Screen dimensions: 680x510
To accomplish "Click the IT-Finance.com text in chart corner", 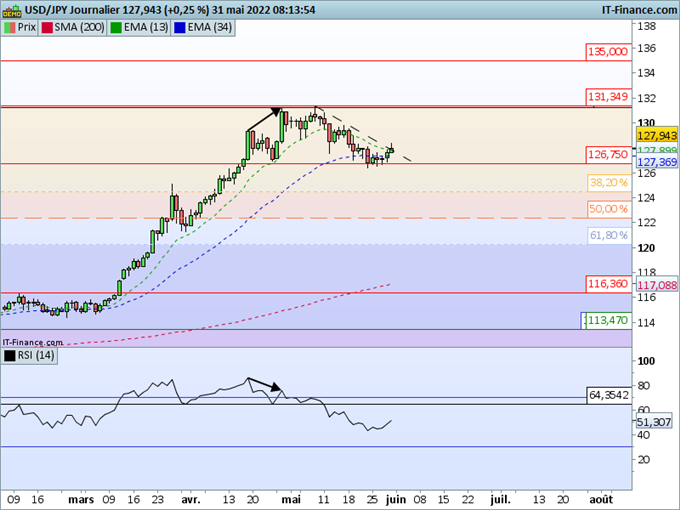I will coord(33,343).
